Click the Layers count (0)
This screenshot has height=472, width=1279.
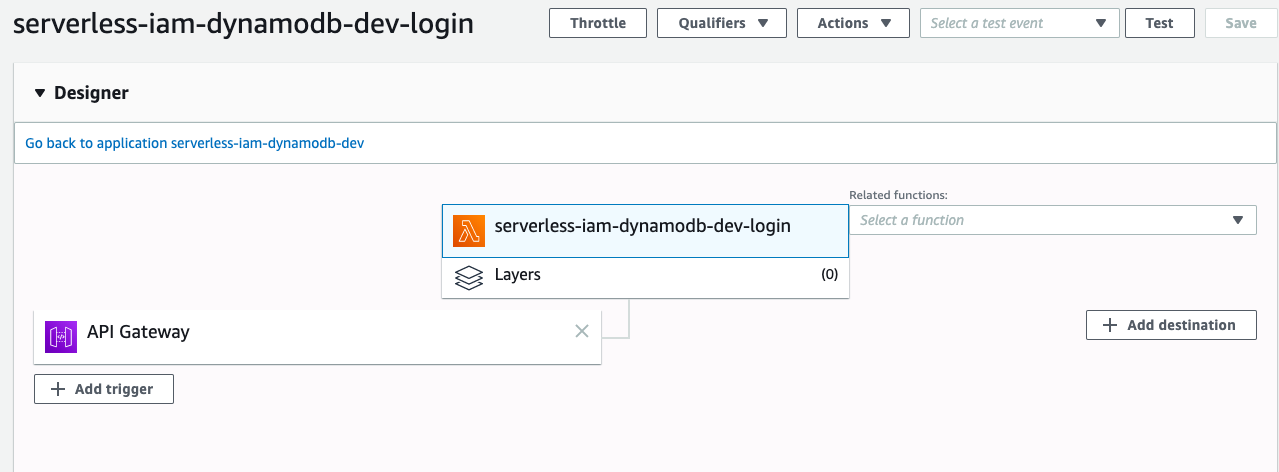[829, 275]
